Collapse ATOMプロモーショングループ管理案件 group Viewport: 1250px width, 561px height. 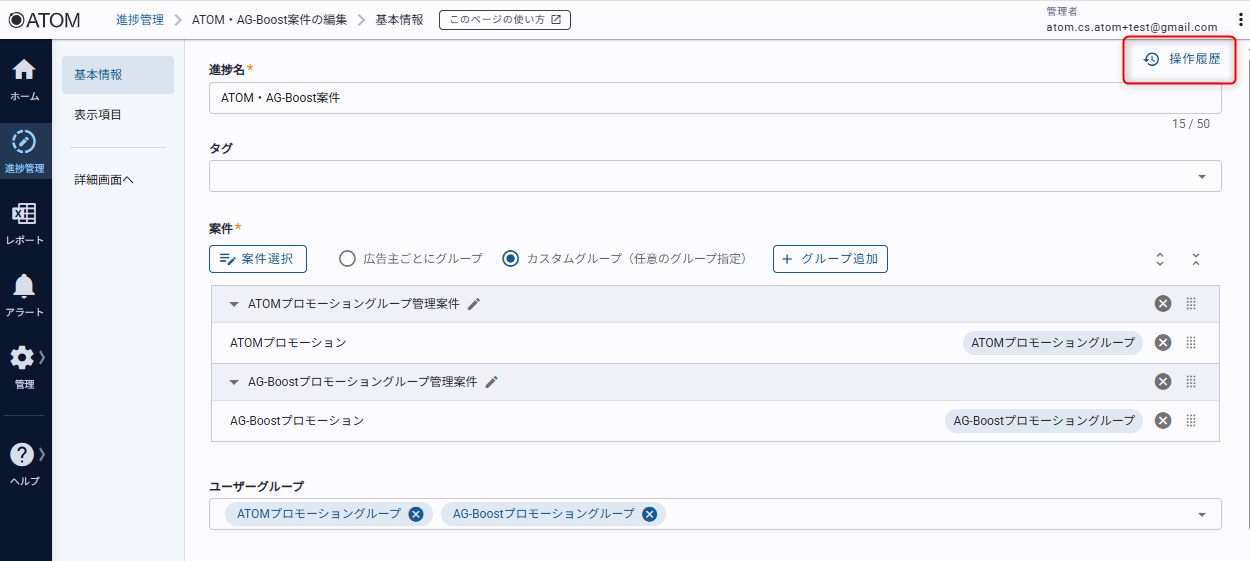pyautogui.click(x=234, y=304)
